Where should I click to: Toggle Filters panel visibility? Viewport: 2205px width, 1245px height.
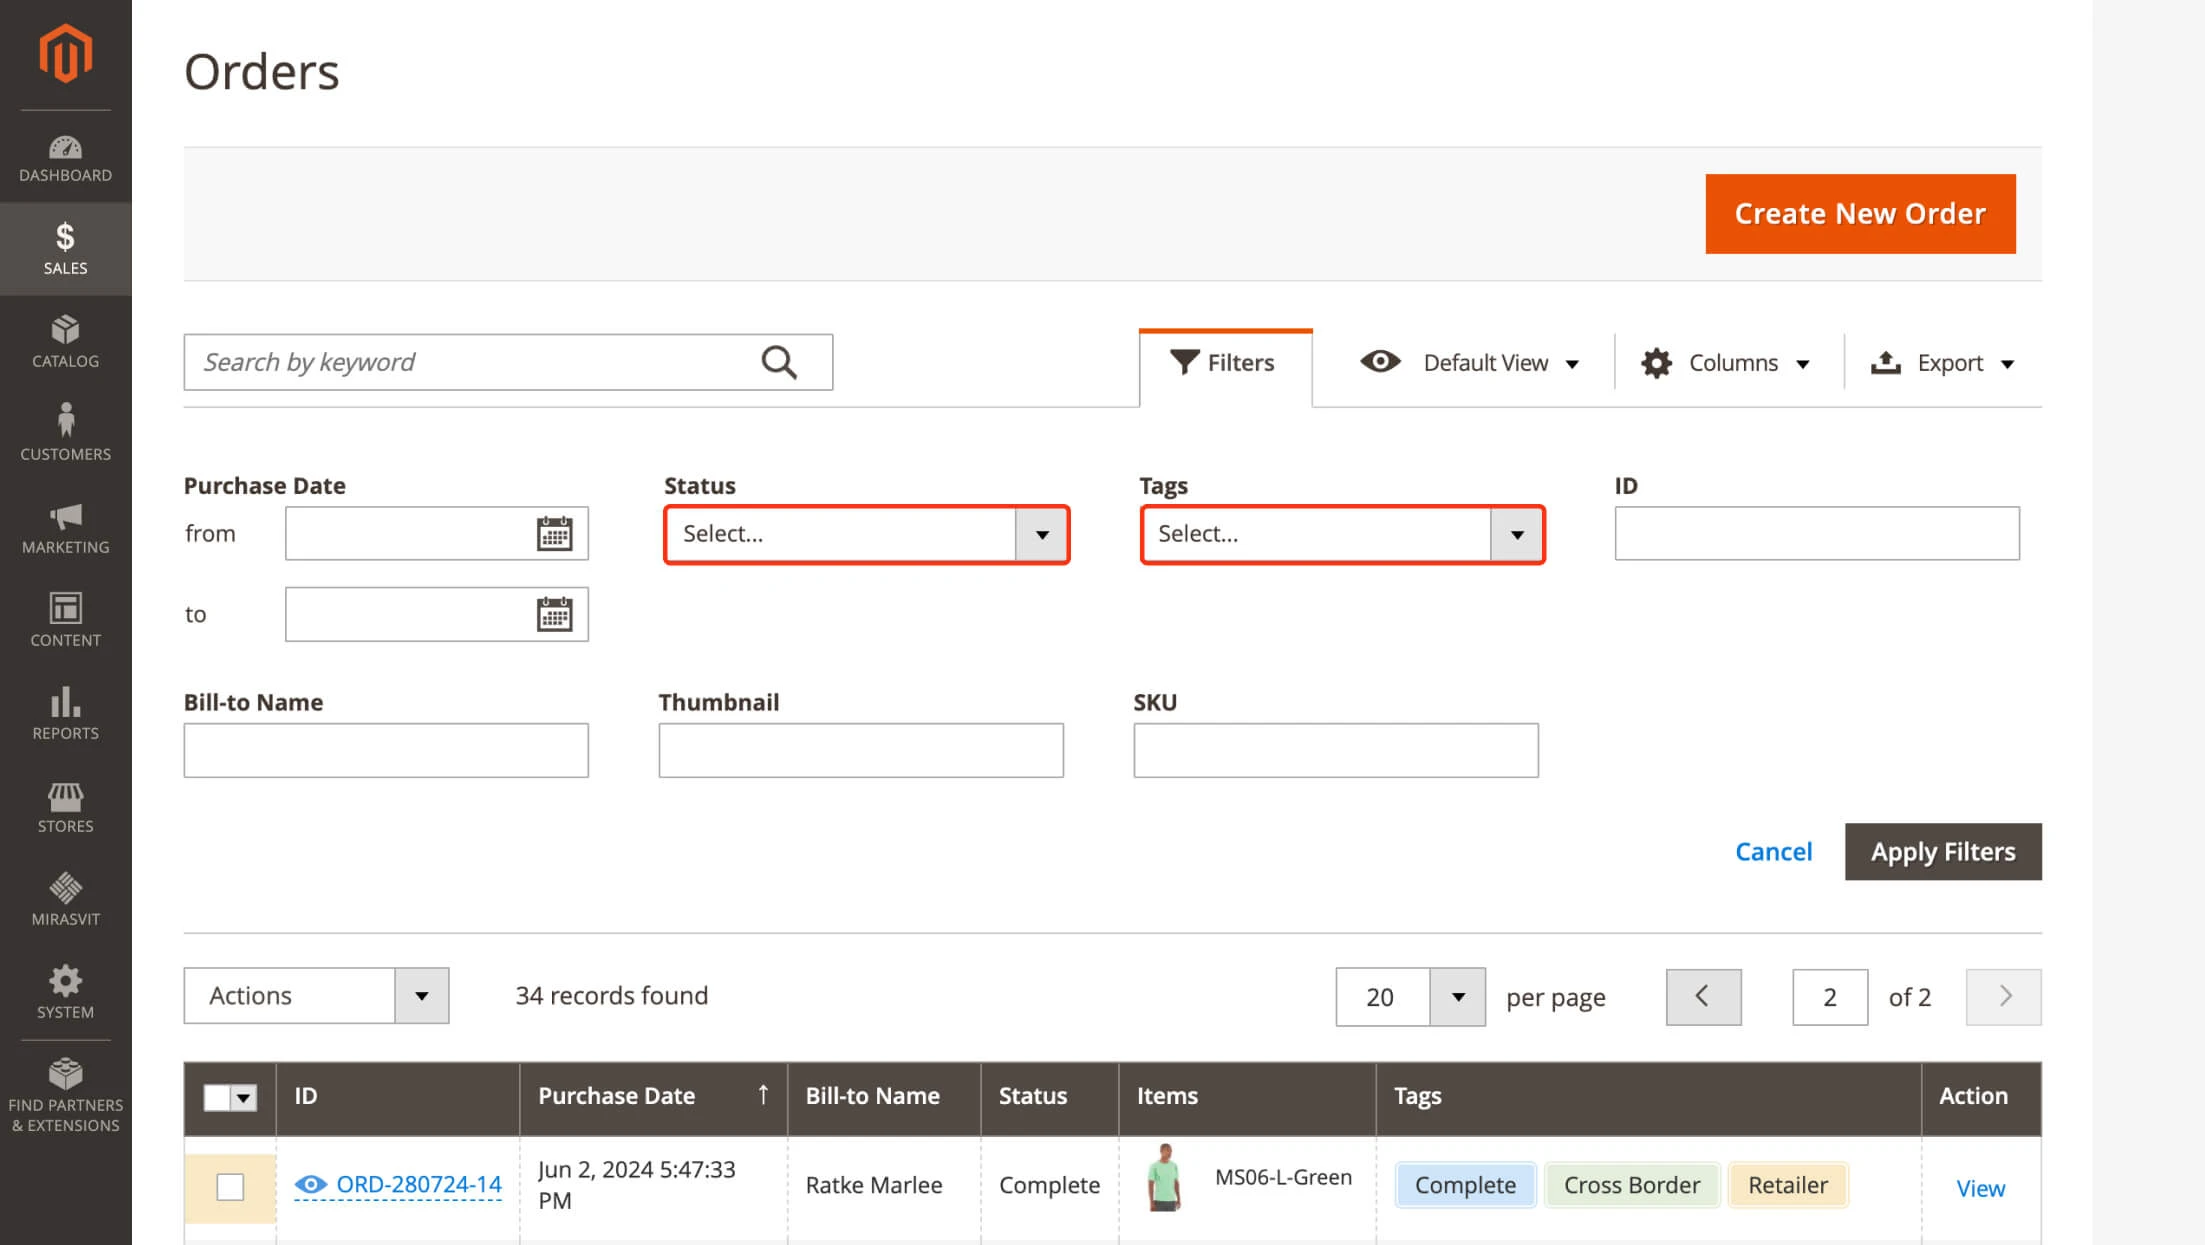[x=1222, y=362]
